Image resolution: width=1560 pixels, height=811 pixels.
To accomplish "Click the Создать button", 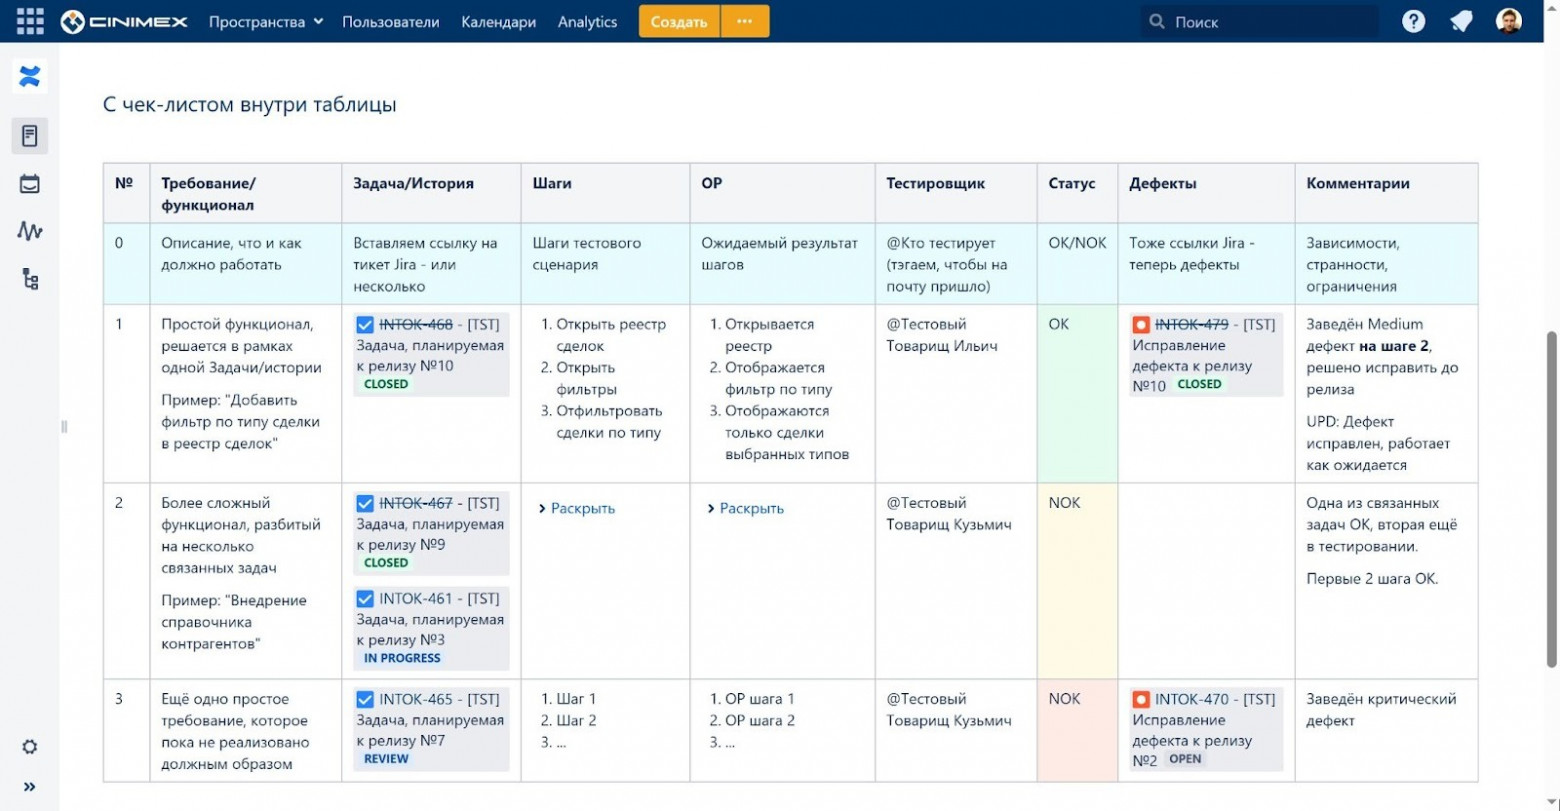I will (x=679, y=22).
